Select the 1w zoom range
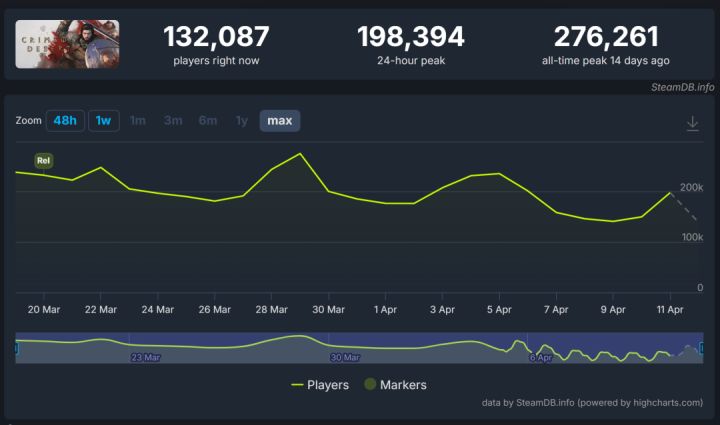The width and height of the screenshot is (720, 425). tap(104, 121)
